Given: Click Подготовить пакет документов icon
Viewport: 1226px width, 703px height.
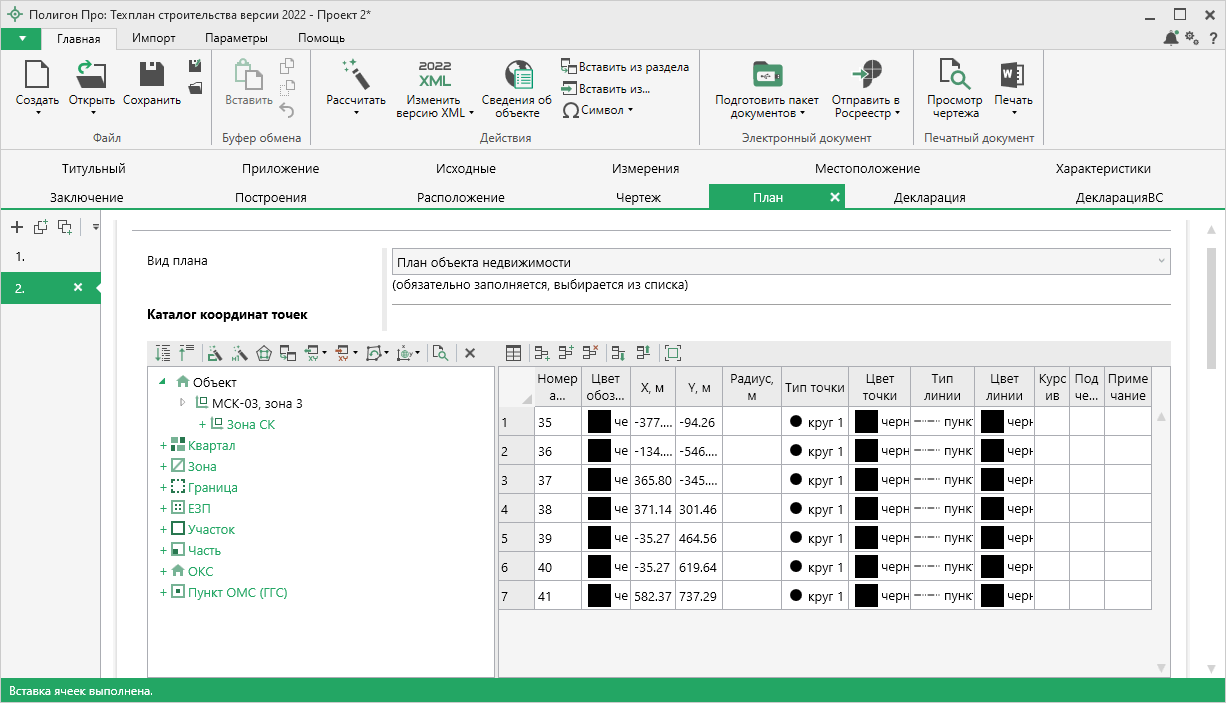Looking at the screenshot, I should coord(767,75).
